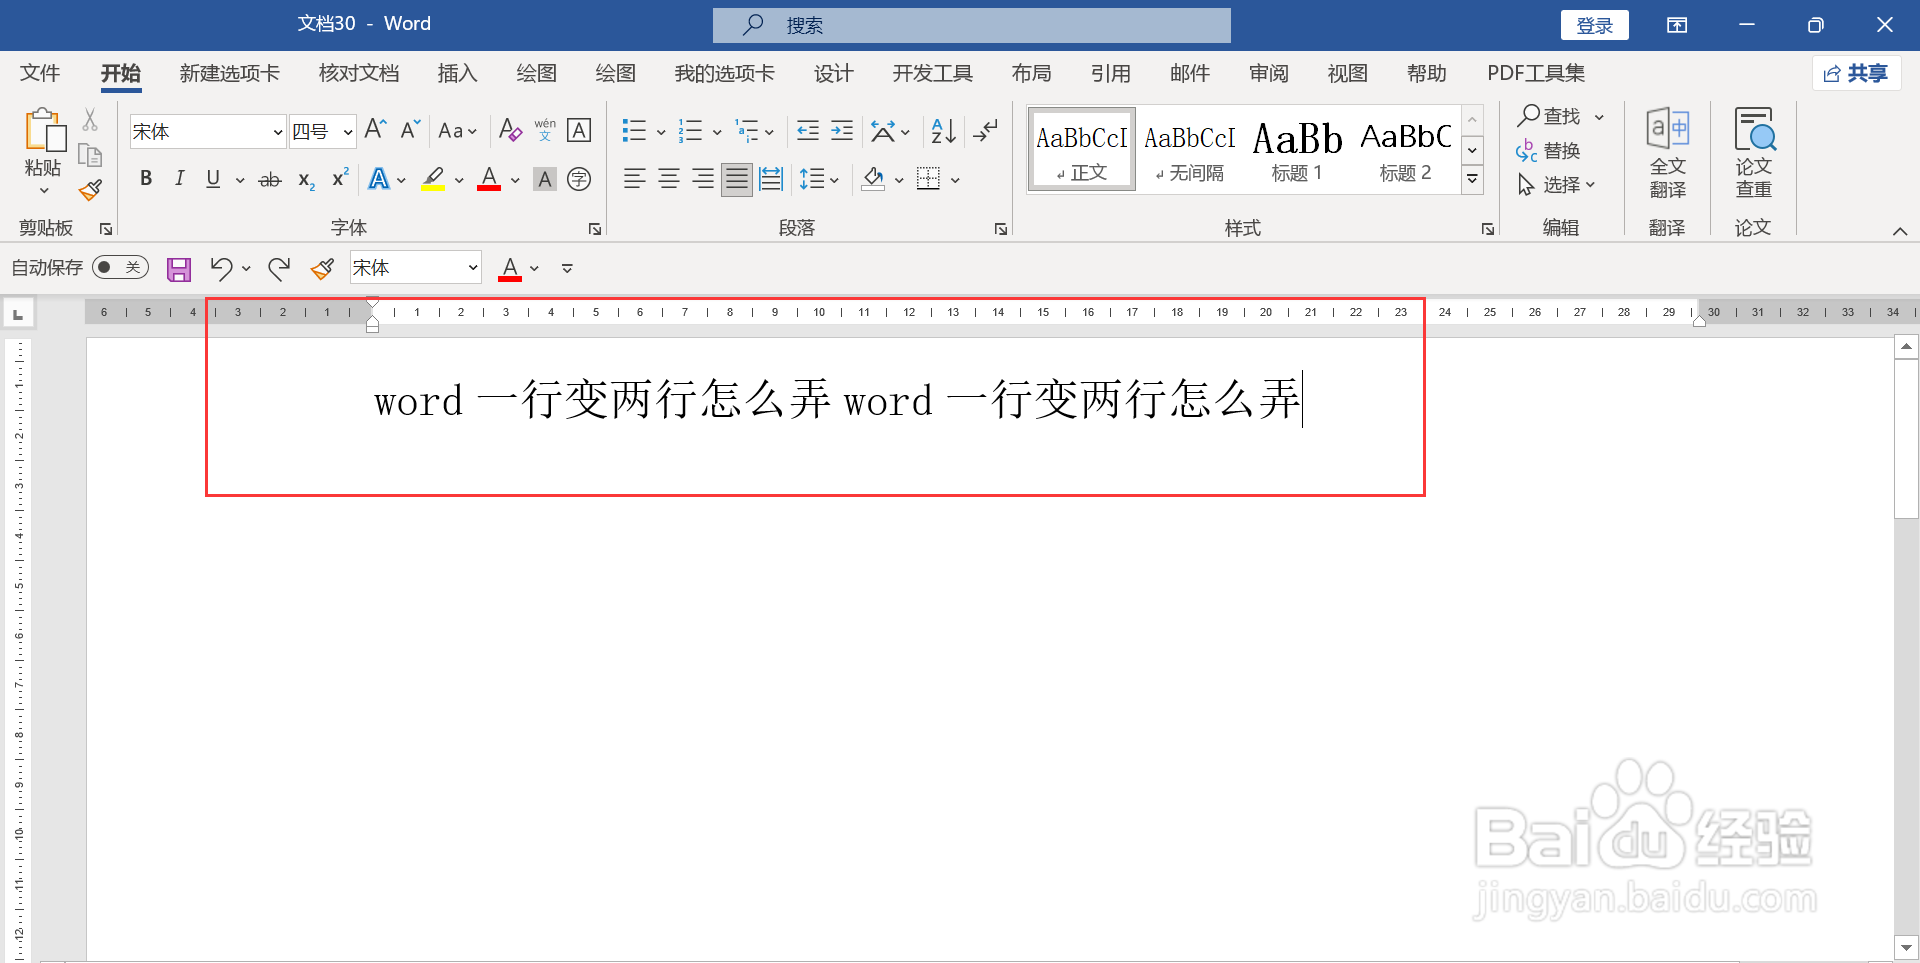The width and height of the screenshot is (1920, 963).
Task: Apply character border icon
Action: pyautogui.click(x=579, y=130)
